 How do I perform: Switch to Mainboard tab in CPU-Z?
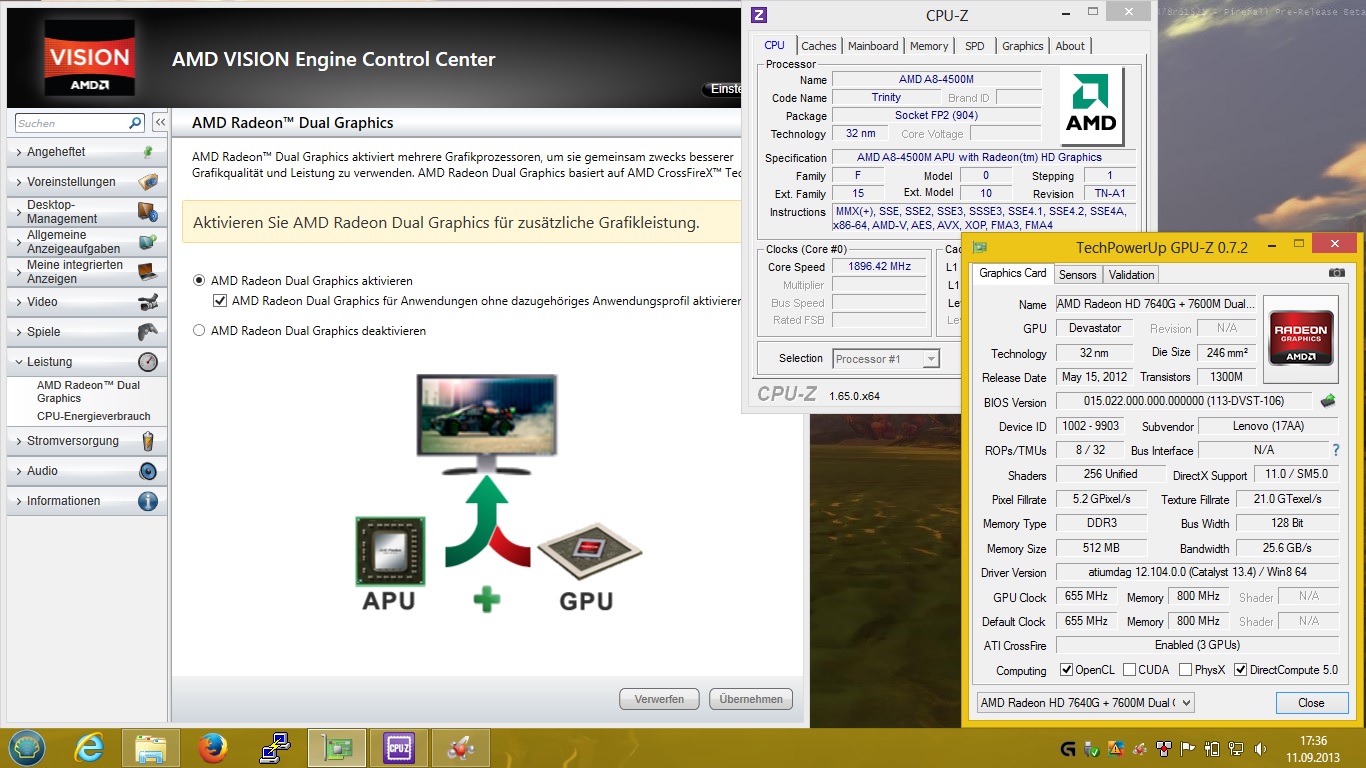tap(873, 46)
